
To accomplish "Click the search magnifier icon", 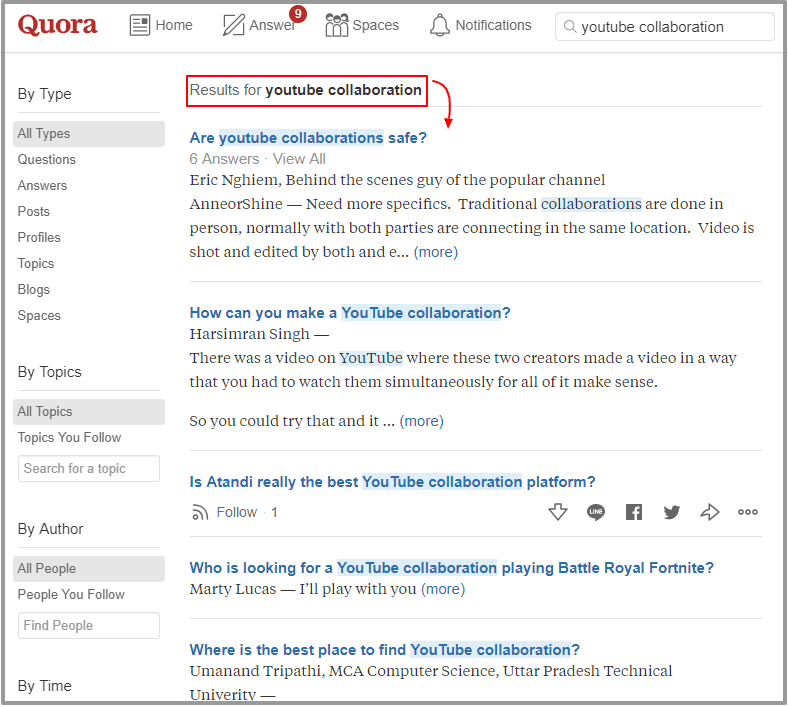I will coord(570,26).
